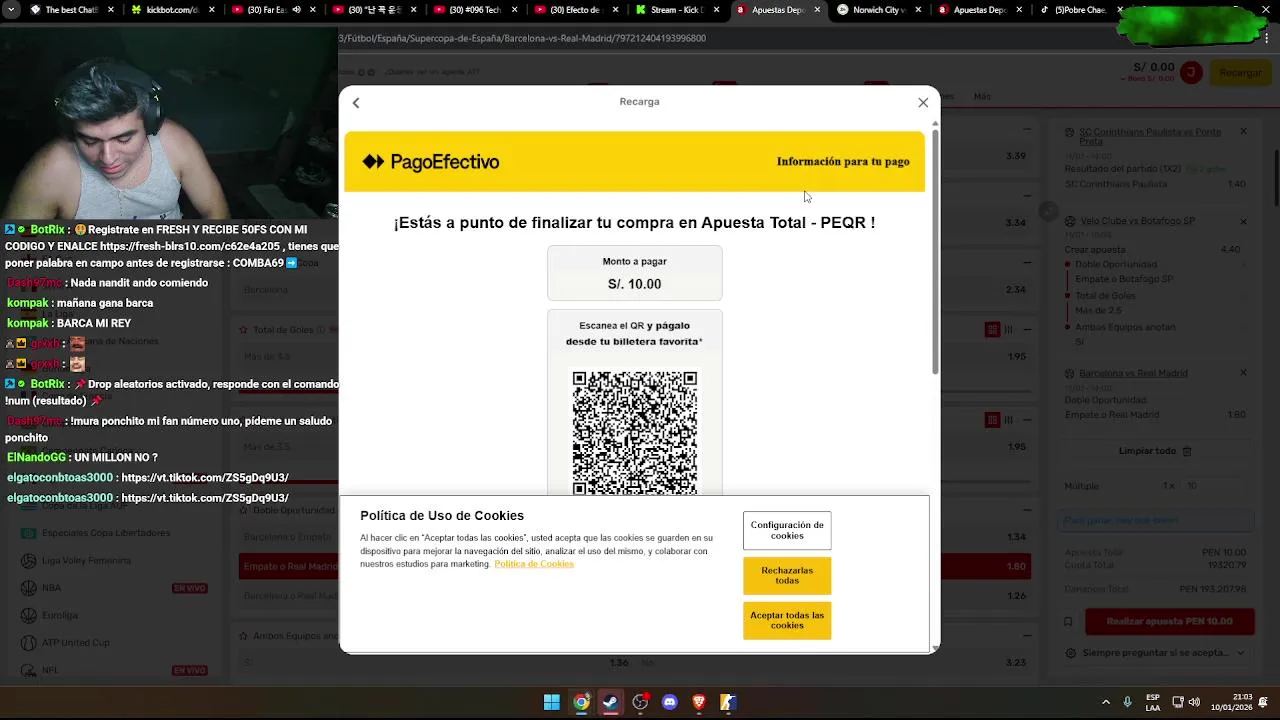Open NBA in the sports sidebar
The width and height of the screenshot is (1280, 720).
click(51, 588)
